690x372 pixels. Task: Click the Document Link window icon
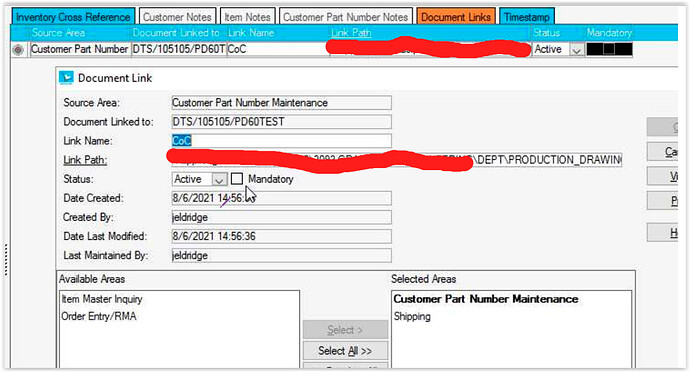[x=66, y=77]
